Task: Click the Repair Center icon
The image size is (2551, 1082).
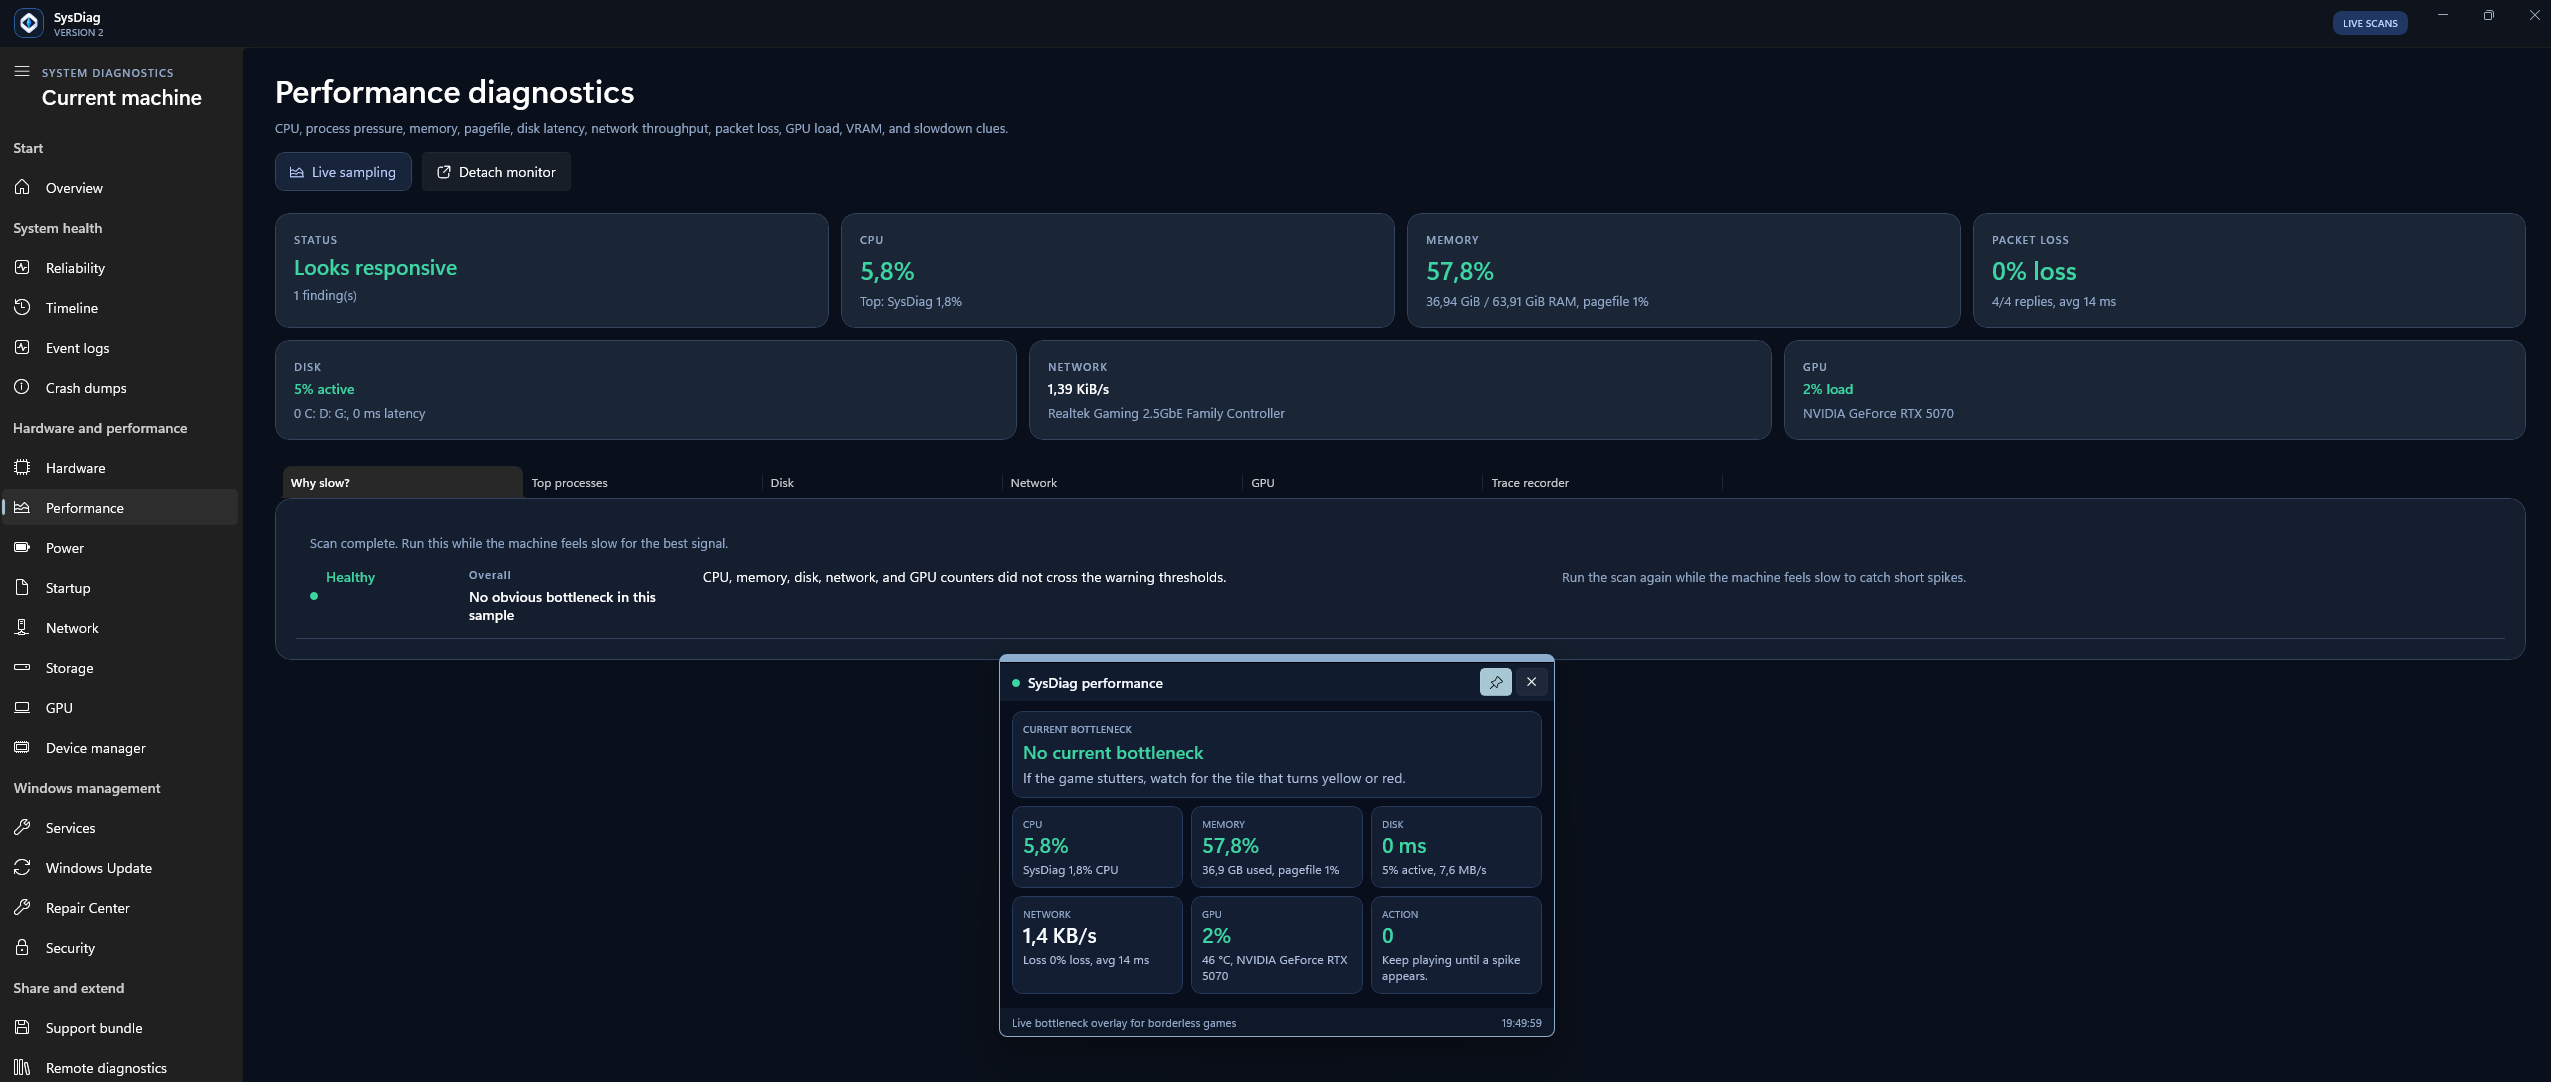Action: click(x=22, y=907)
